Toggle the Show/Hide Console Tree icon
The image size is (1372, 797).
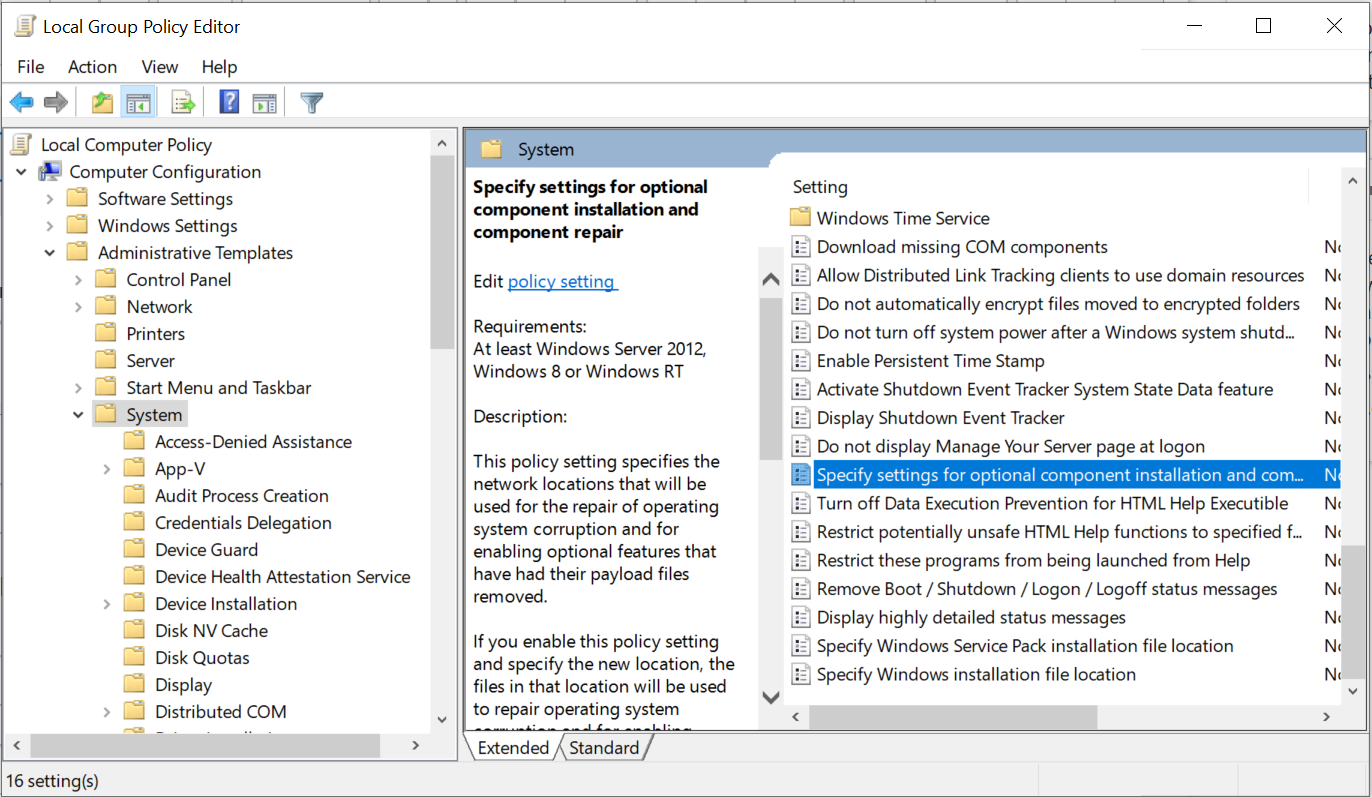(x=138, y=102)
